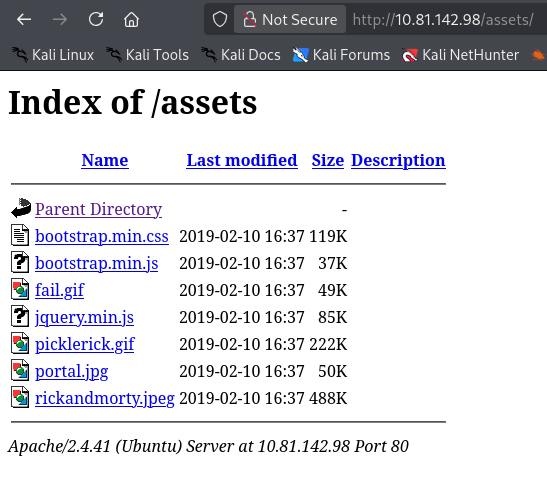547x477 pixels.
Task: Click the Apache/2.4.41 server footer text
Action: click(208, 446)
